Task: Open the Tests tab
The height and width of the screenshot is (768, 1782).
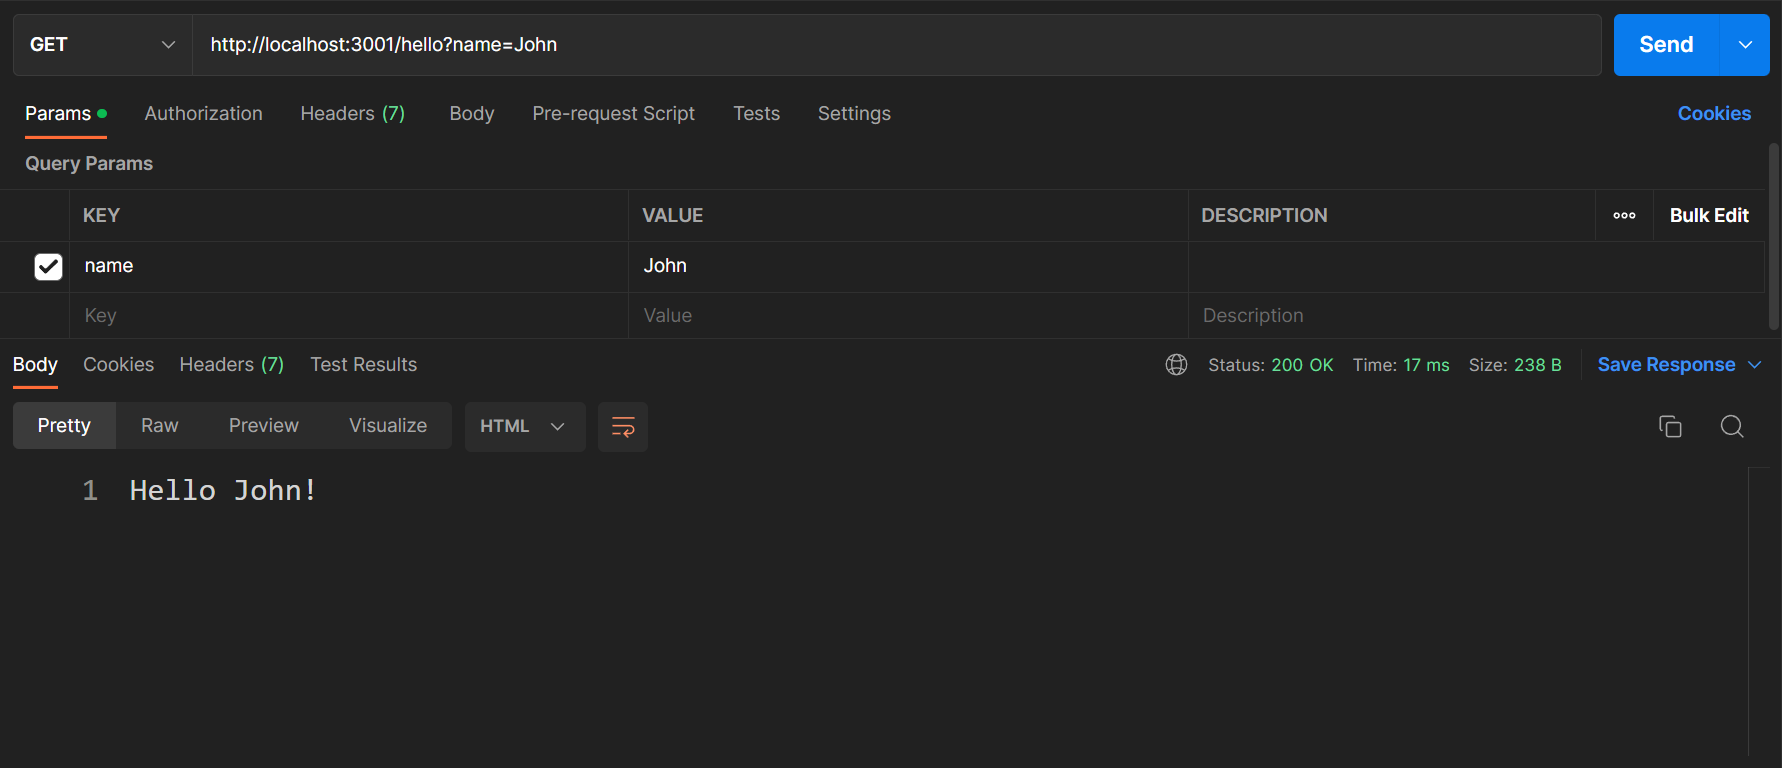Action: coord(756,114)
